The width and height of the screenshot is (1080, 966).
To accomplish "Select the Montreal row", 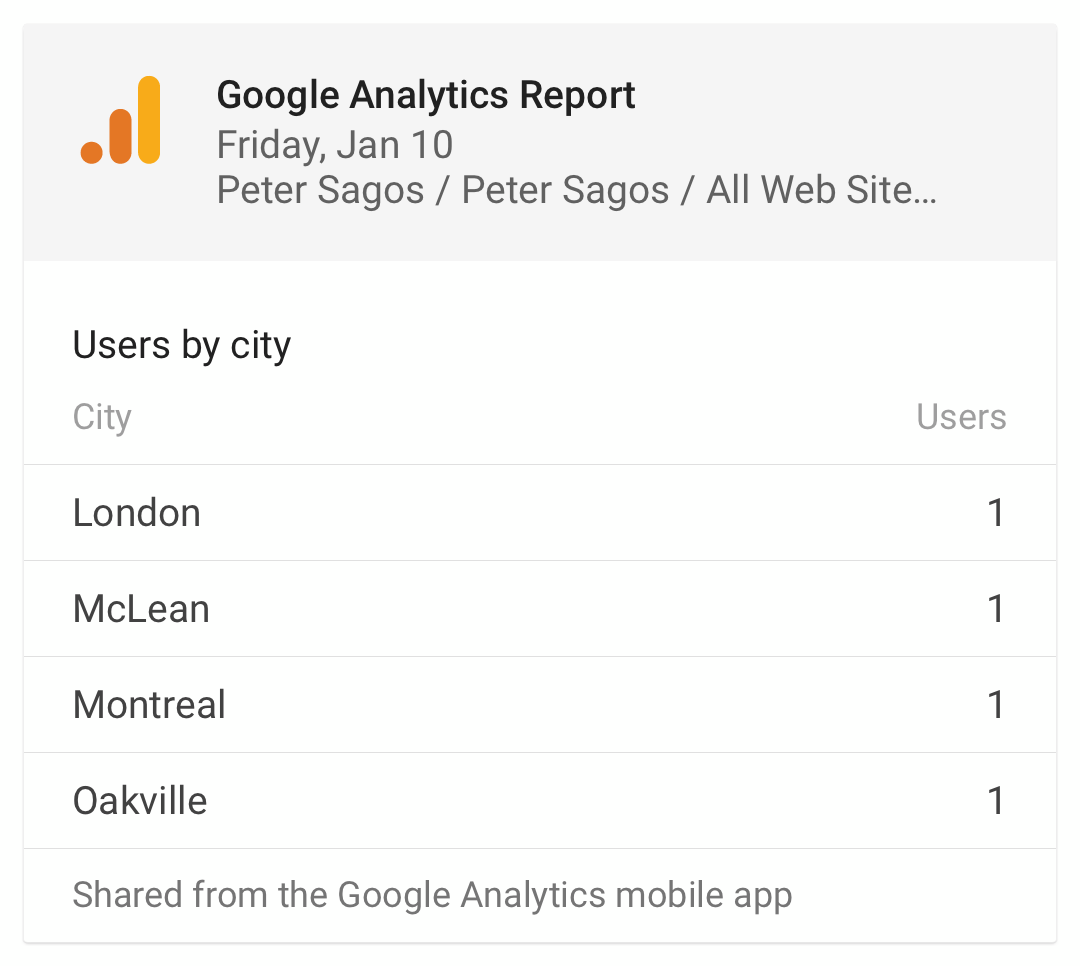I will (x=540, y=705).
